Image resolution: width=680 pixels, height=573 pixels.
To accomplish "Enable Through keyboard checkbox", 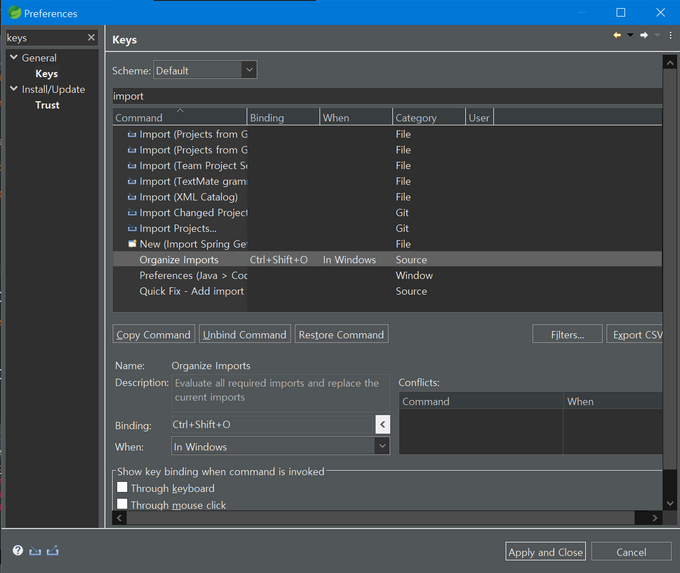I will pyautogui.click(x=122, y=487).
